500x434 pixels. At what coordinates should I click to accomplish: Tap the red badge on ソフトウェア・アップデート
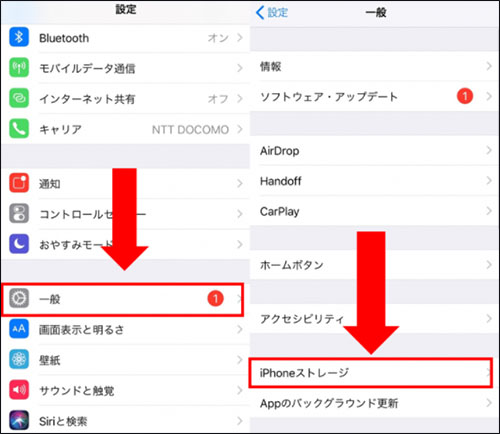pos(465,96)
